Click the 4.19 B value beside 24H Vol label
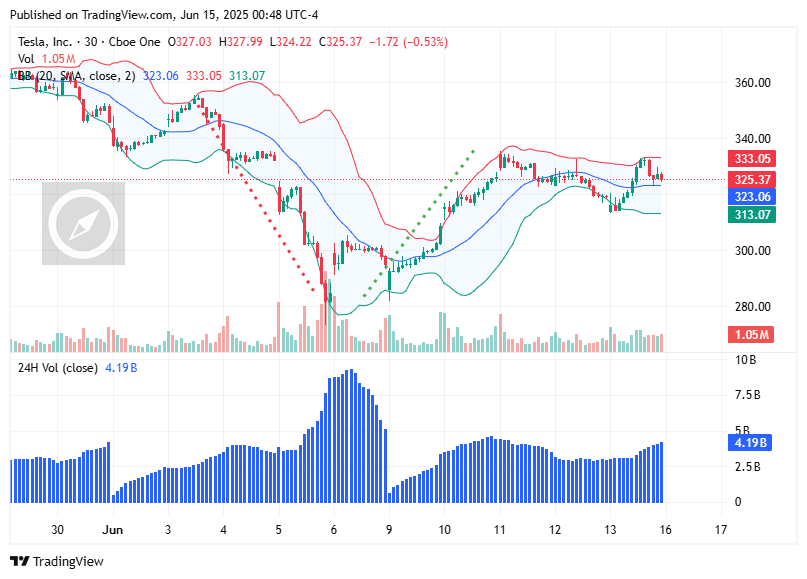 click(x=121, y=367)
